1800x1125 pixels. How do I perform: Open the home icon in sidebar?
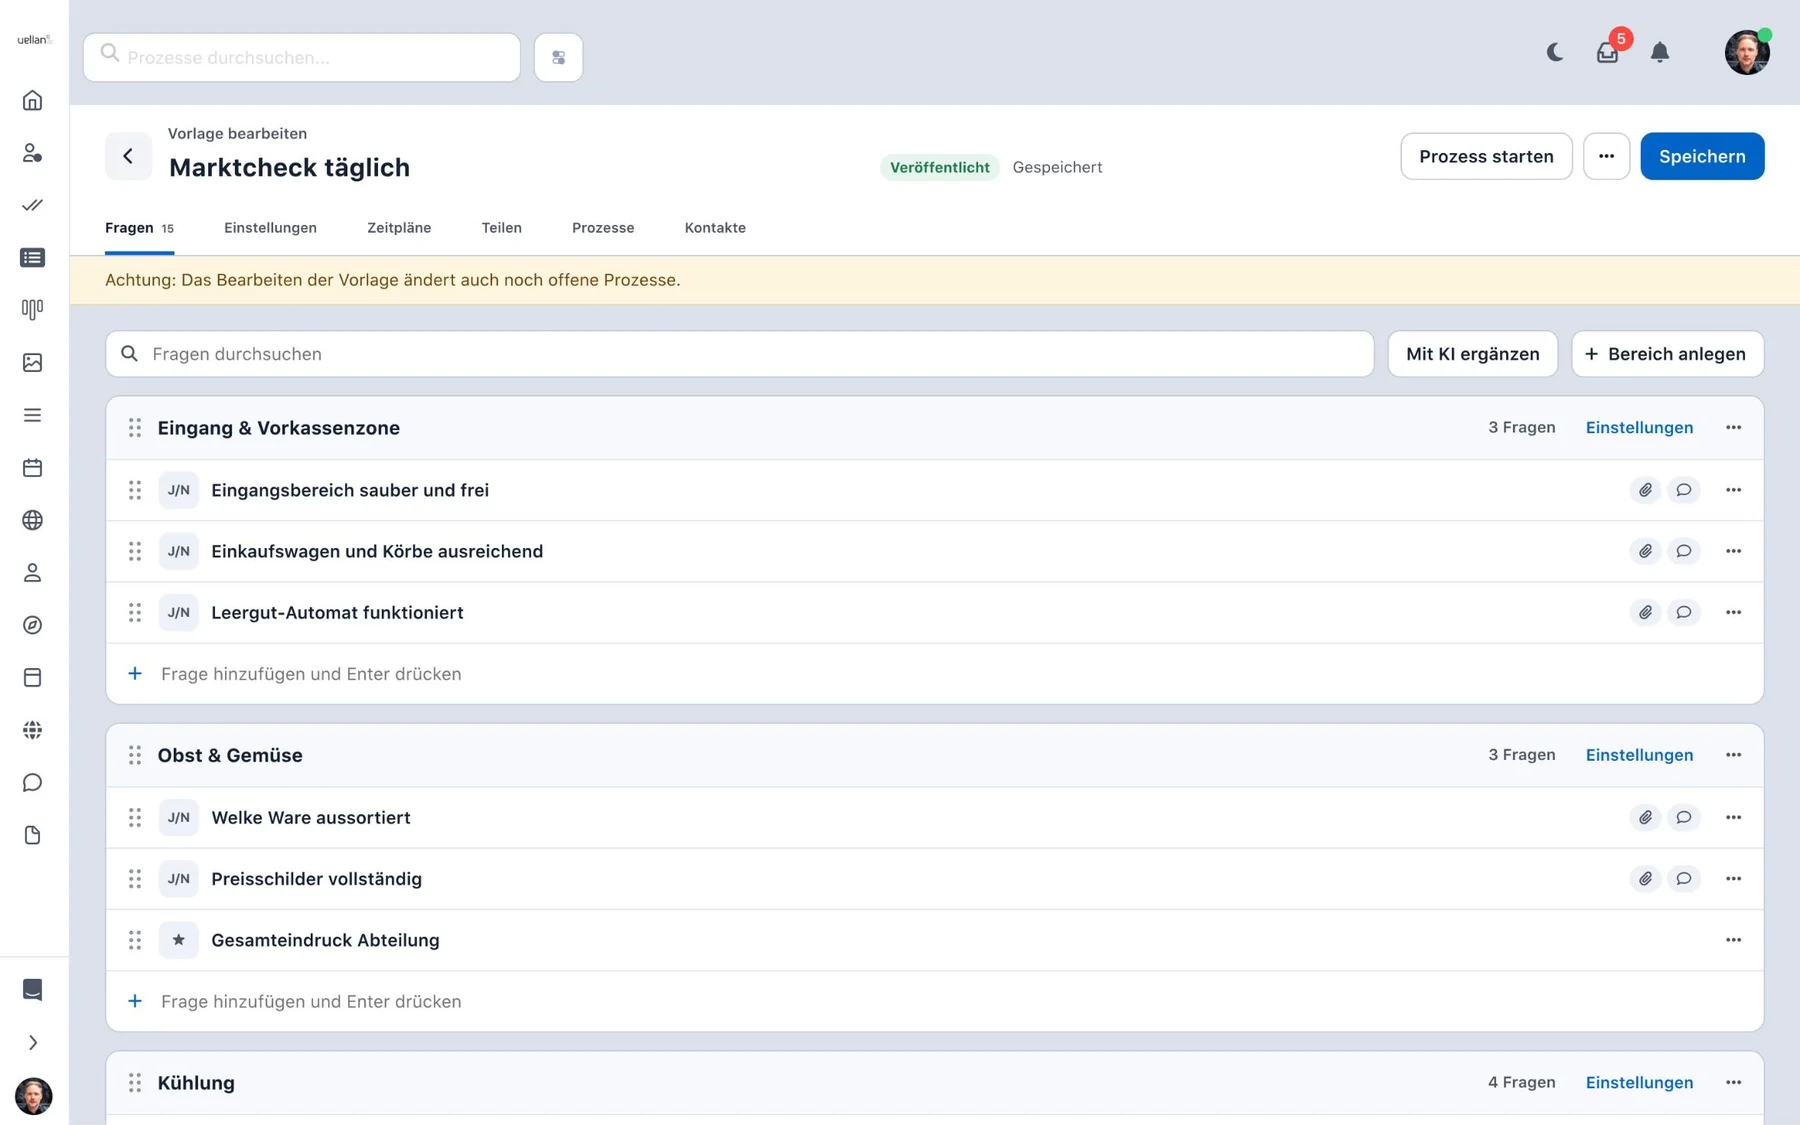[32, 100]
